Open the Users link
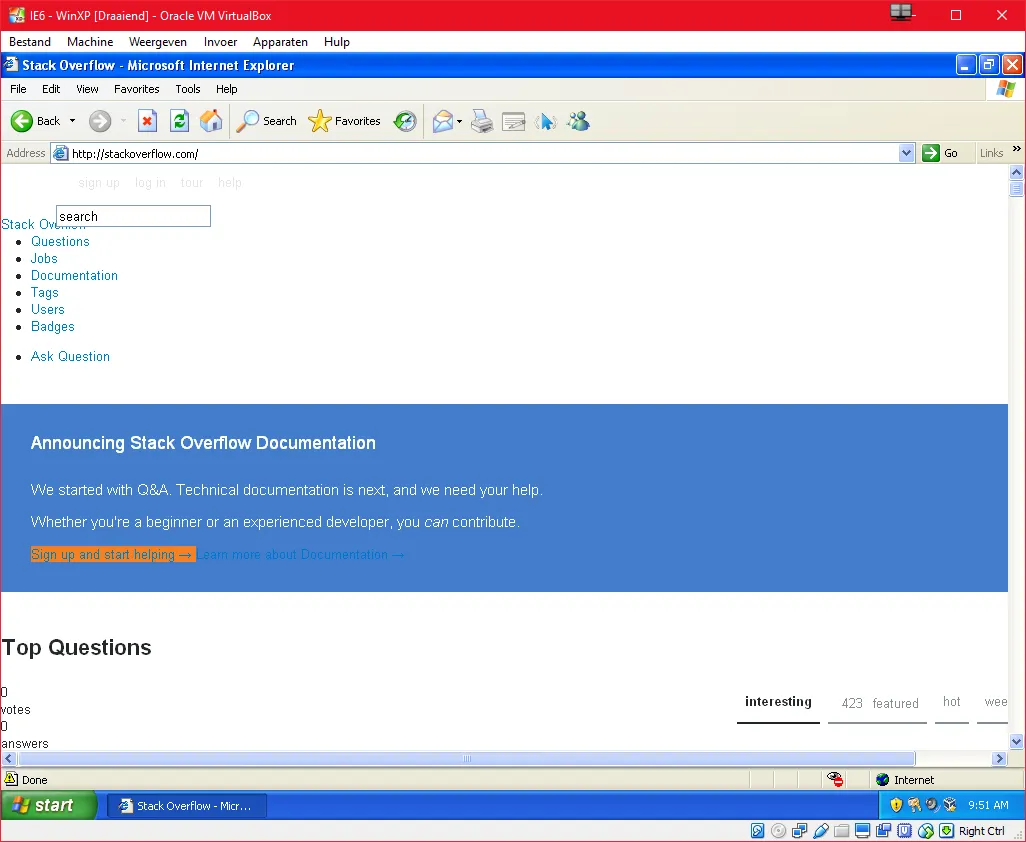This screenshot has width=1026, height=842. point(48,309)
